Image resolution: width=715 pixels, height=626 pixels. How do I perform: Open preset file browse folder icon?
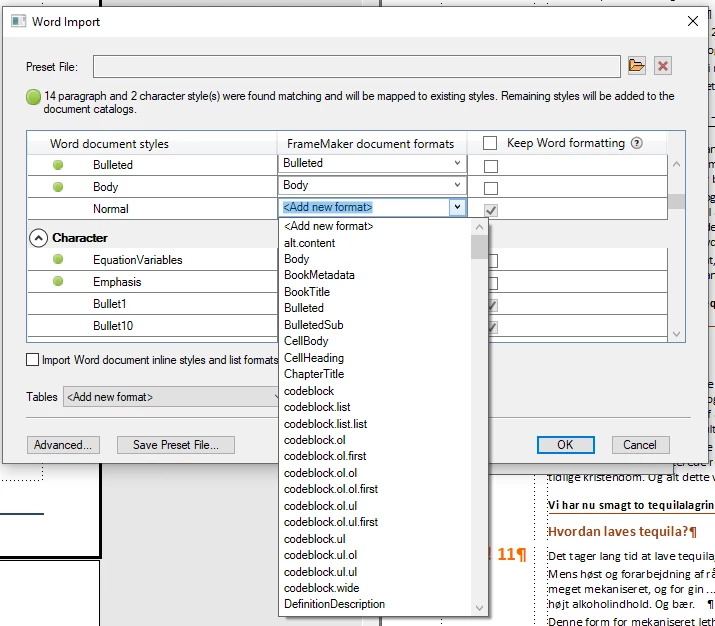pos(637,66)
